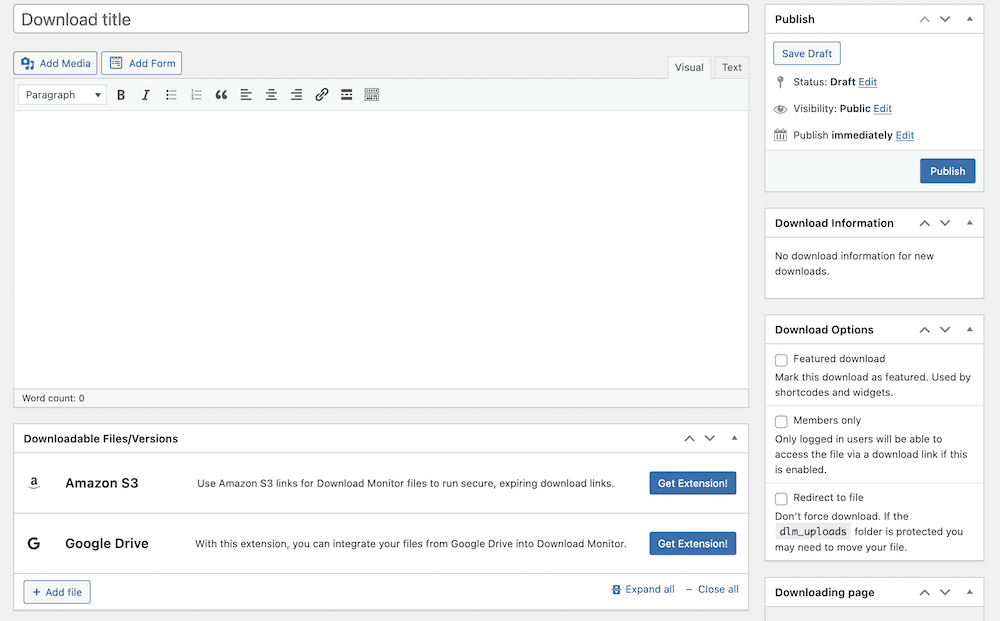Enable the Redirect to file checkbox
Image resolution: width=1000 pixels, height=621 pixels.
click(x=781, y=499)
